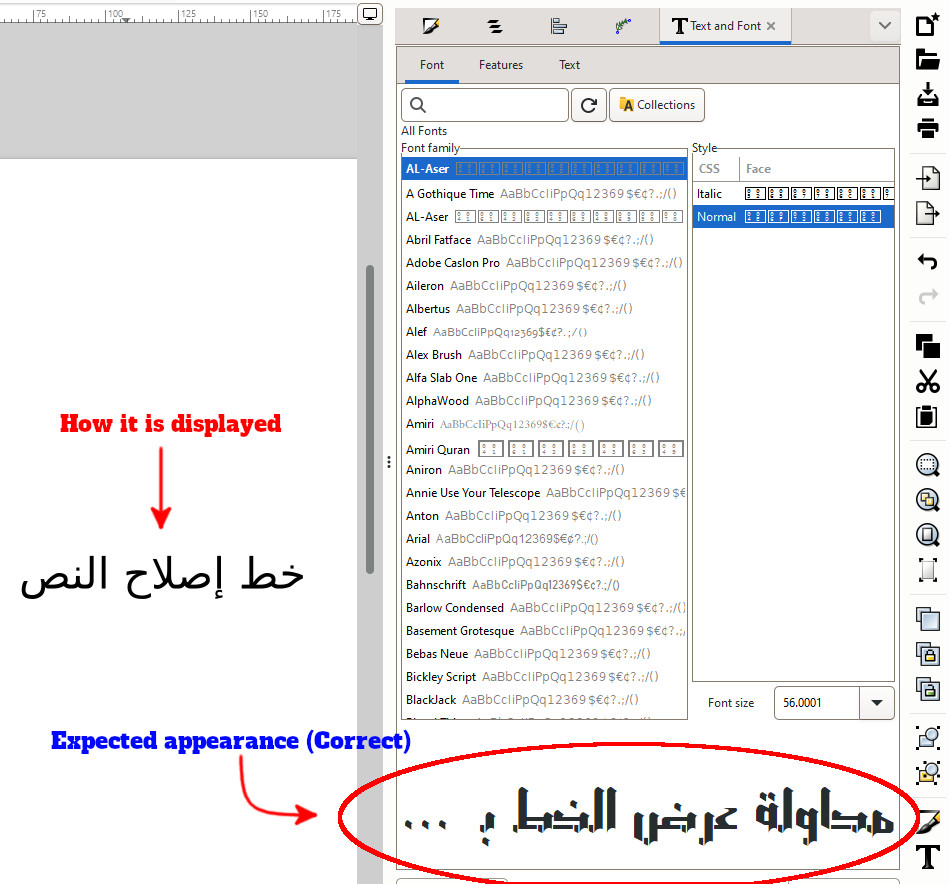Select the highlighted AL-Aser font family
Screen dimensions: 950x884
pos(544,168)
